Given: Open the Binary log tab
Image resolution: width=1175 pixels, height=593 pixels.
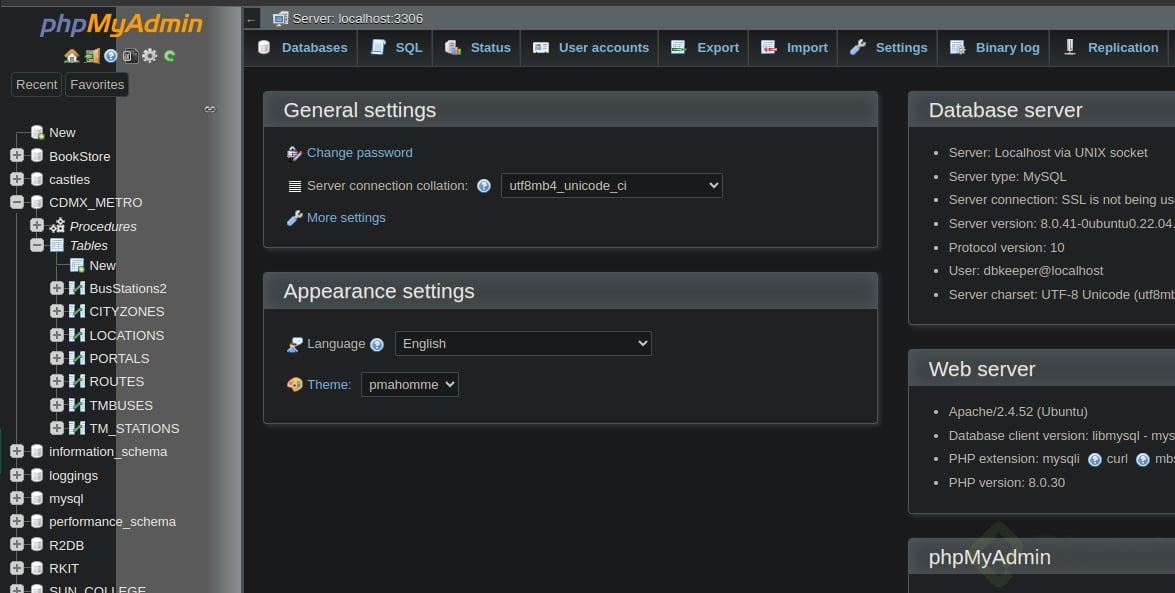Looking at the screenshot, I should tap(994, 47).
